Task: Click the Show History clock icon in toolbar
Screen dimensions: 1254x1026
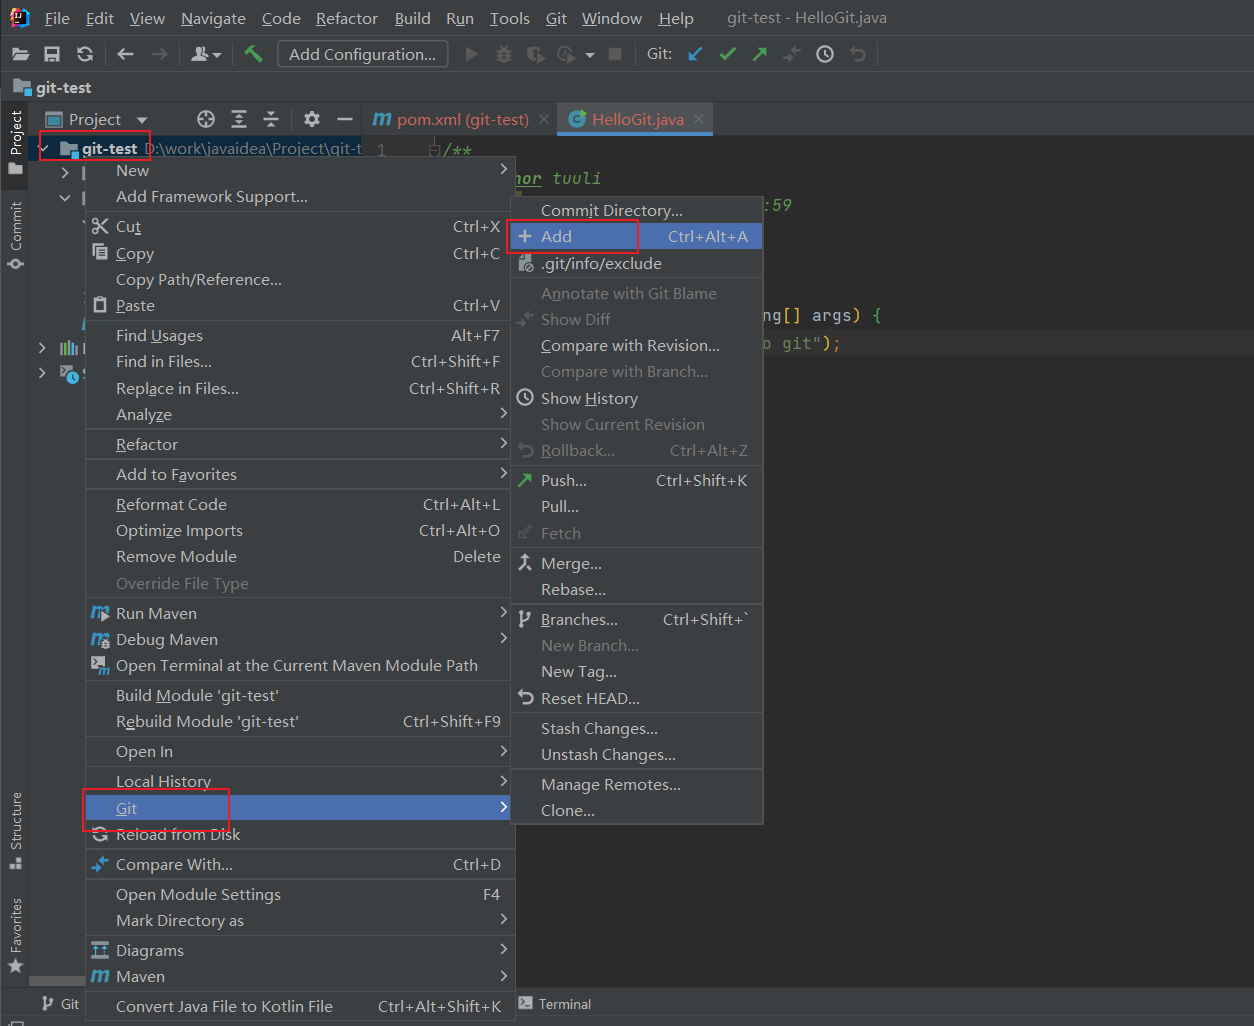Action: click(825, 54)
